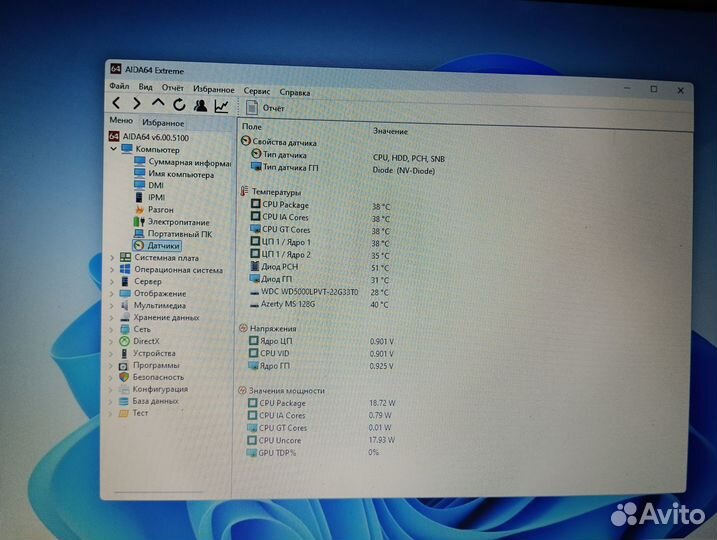
Task: Open the Справка menu
Action: point(294,92)
